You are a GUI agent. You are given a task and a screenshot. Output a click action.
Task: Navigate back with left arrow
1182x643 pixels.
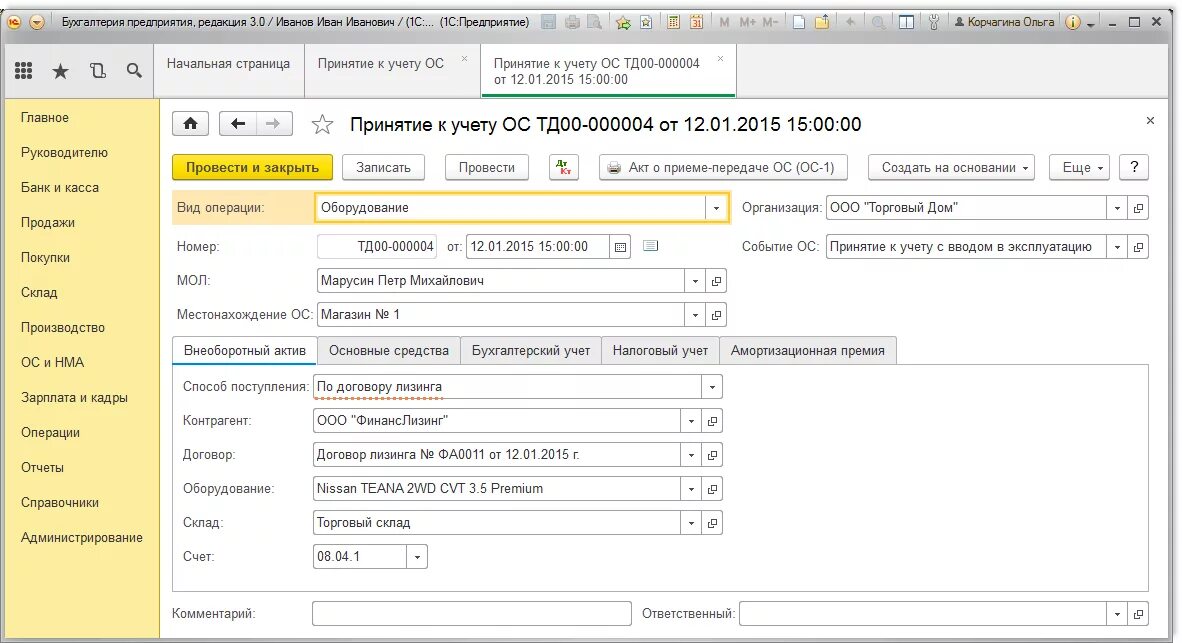pos(238,124)
